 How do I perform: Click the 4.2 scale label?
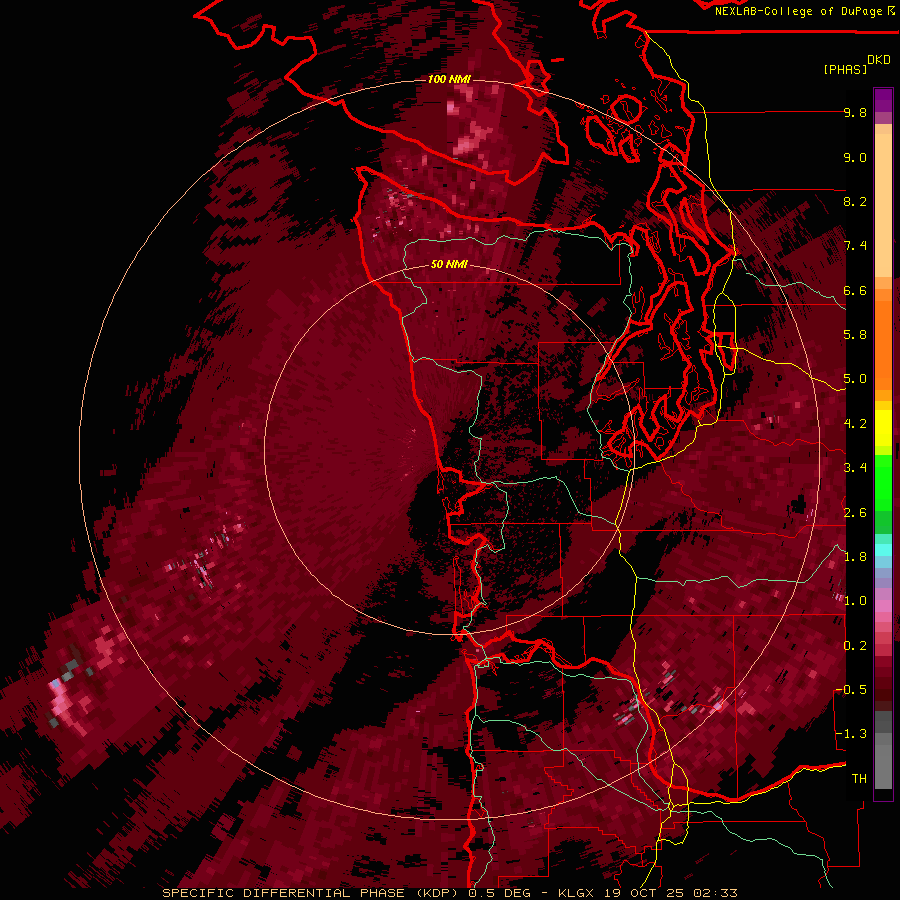(855, 424)
